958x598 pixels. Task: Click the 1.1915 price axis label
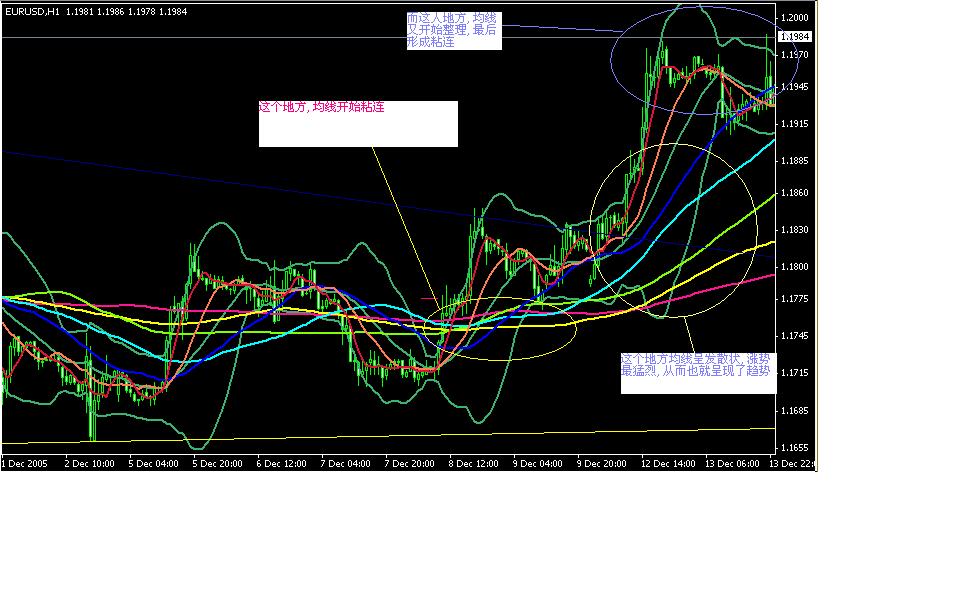point(795,124)
